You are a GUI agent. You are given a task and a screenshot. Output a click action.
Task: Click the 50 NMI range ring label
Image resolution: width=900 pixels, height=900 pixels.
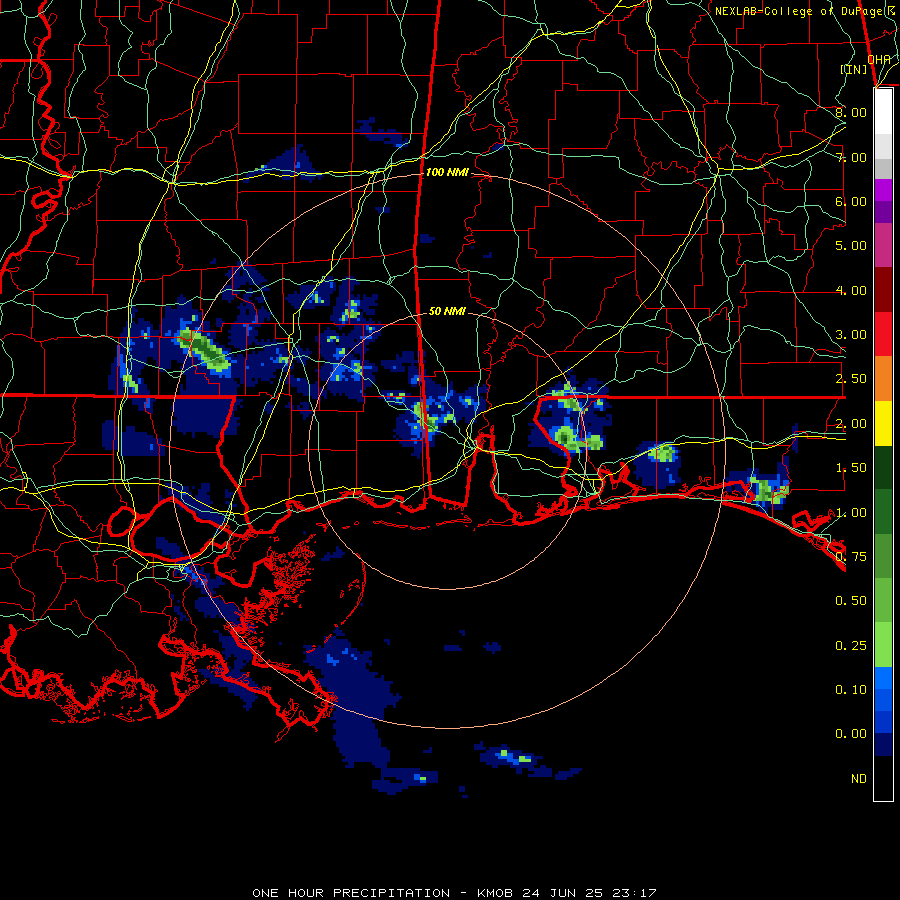click(x=447, y=311)
